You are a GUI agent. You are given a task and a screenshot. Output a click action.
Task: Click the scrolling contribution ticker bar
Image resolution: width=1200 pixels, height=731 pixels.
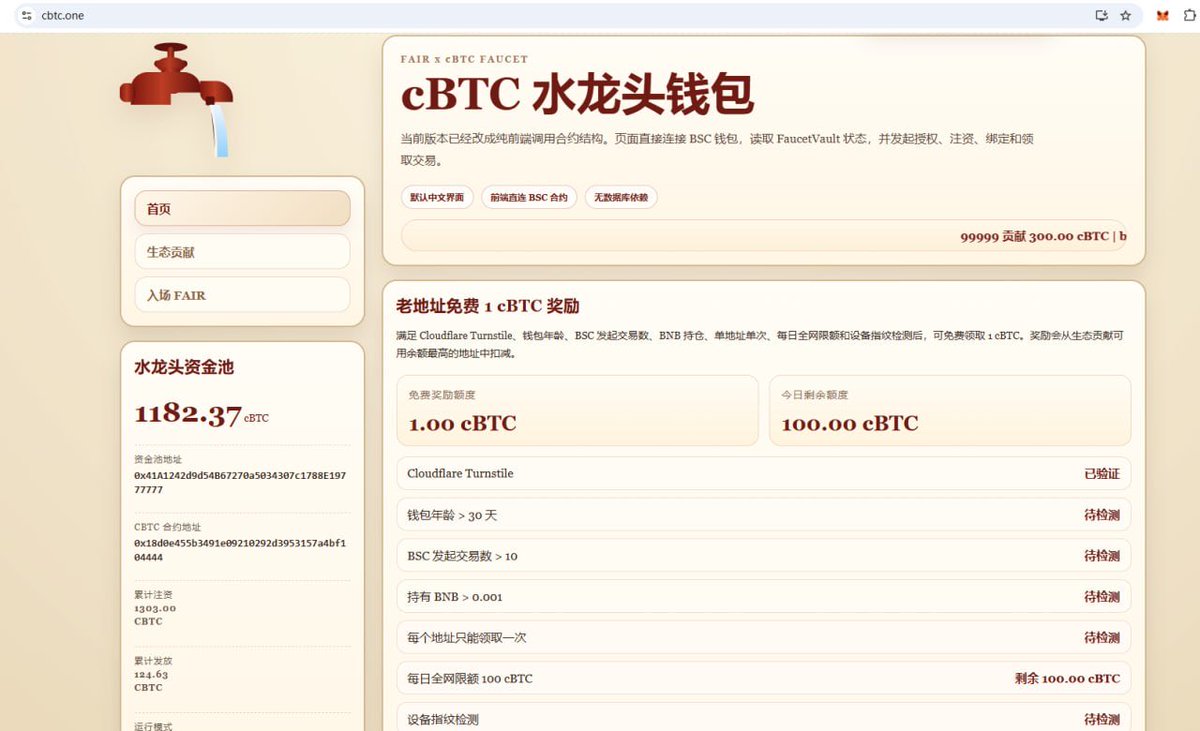pos(763,236)
